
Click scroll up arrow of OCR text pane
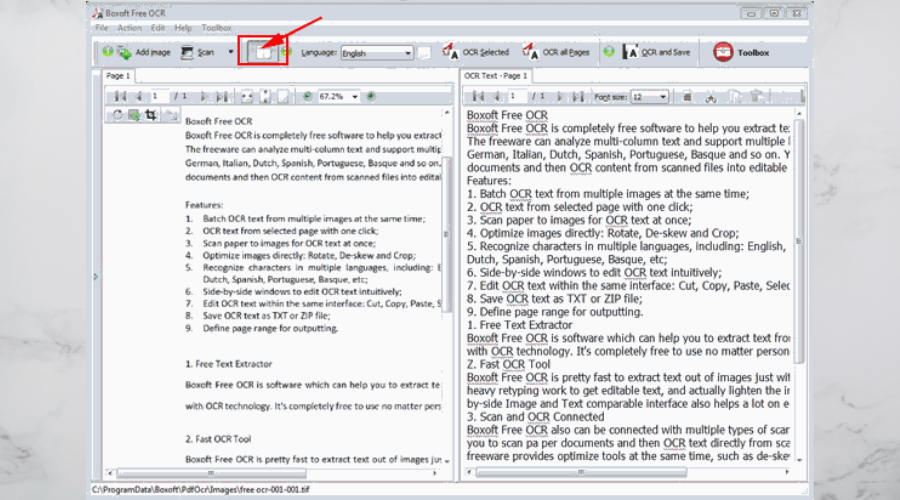pyautogui.click(x=799, y=114)
